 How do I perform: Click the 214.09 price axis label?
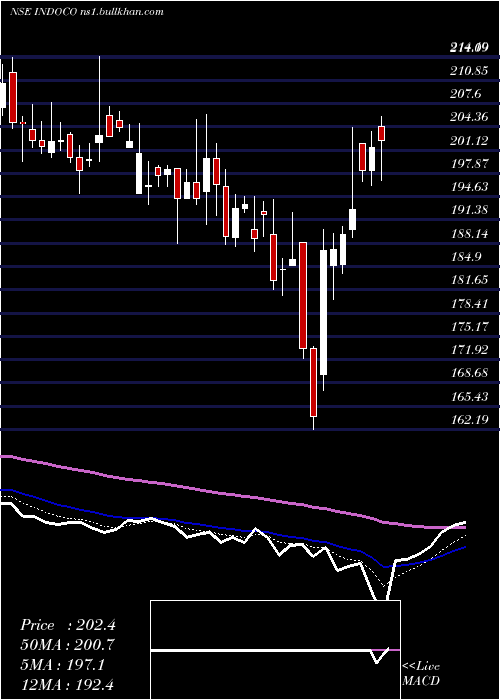tap(469, 47)
